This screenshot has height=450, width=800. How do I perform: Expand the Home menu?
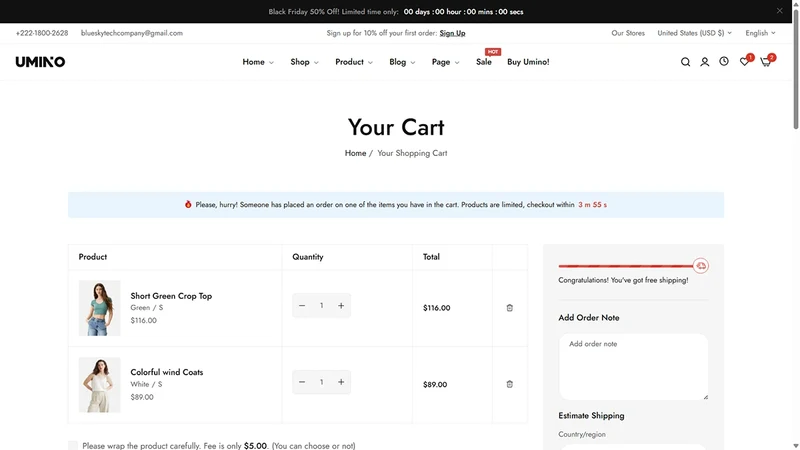[258, 62]
